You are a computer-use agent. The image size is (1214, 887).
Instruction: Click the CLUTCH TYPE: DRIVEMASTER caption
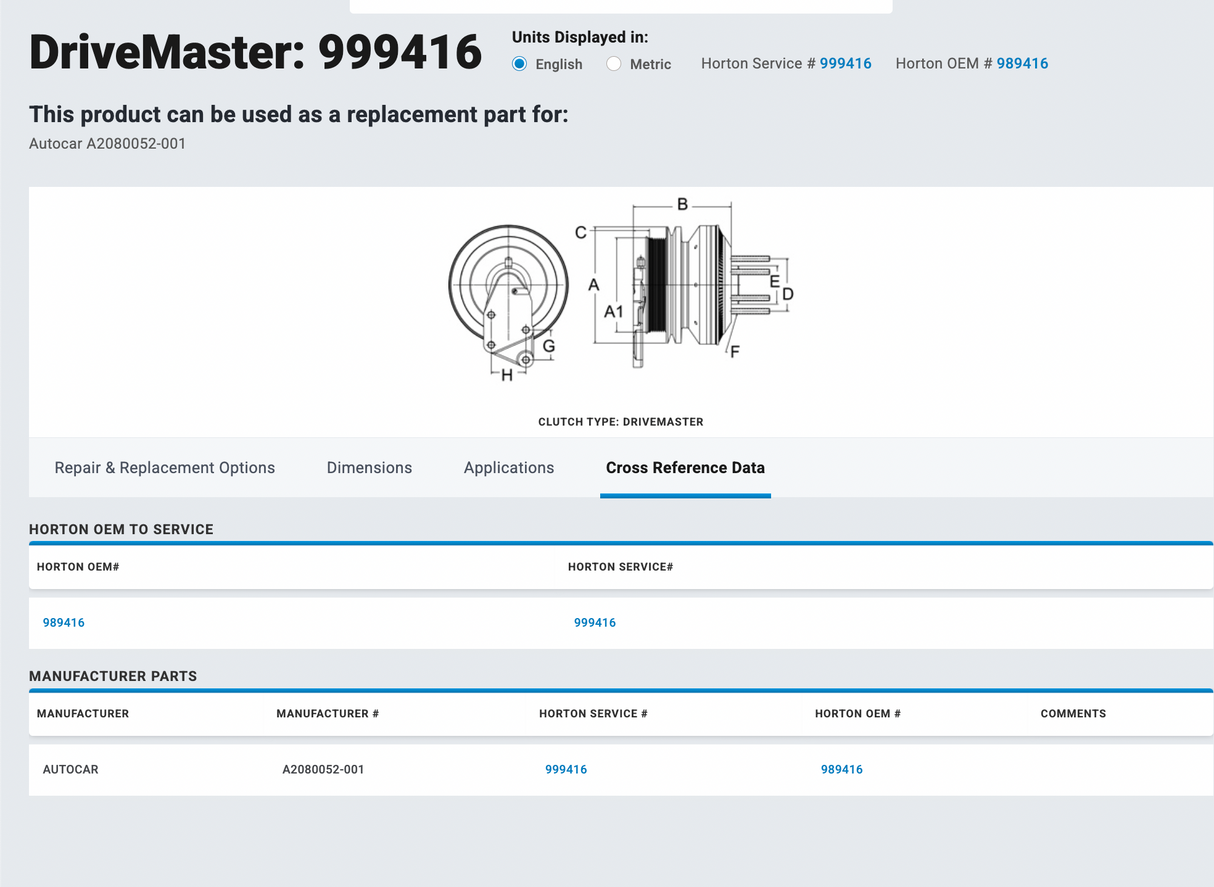620,422
